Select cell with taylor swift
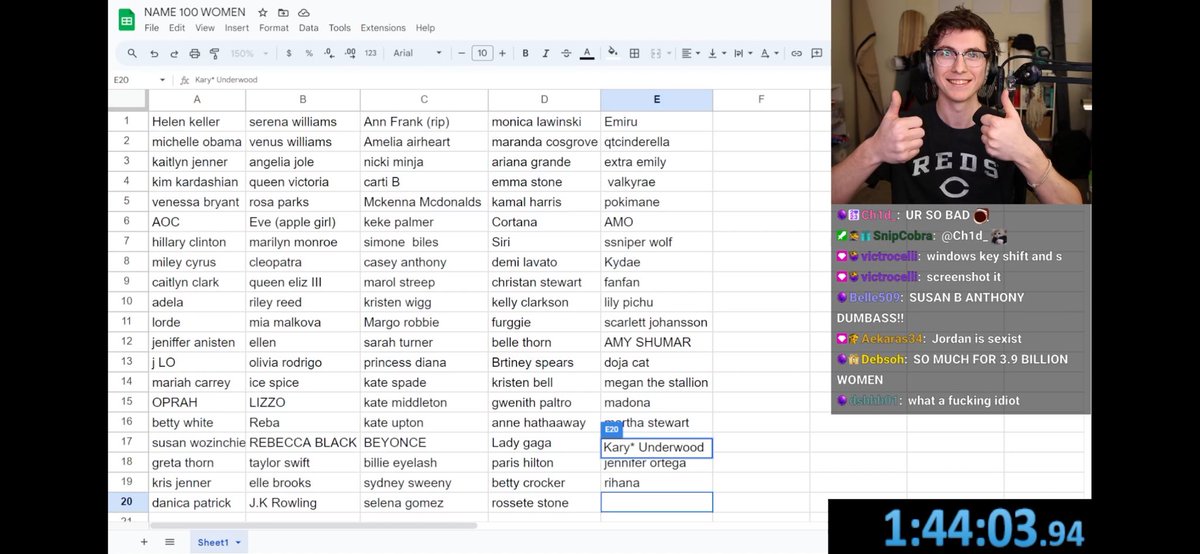 click(303, 463)
